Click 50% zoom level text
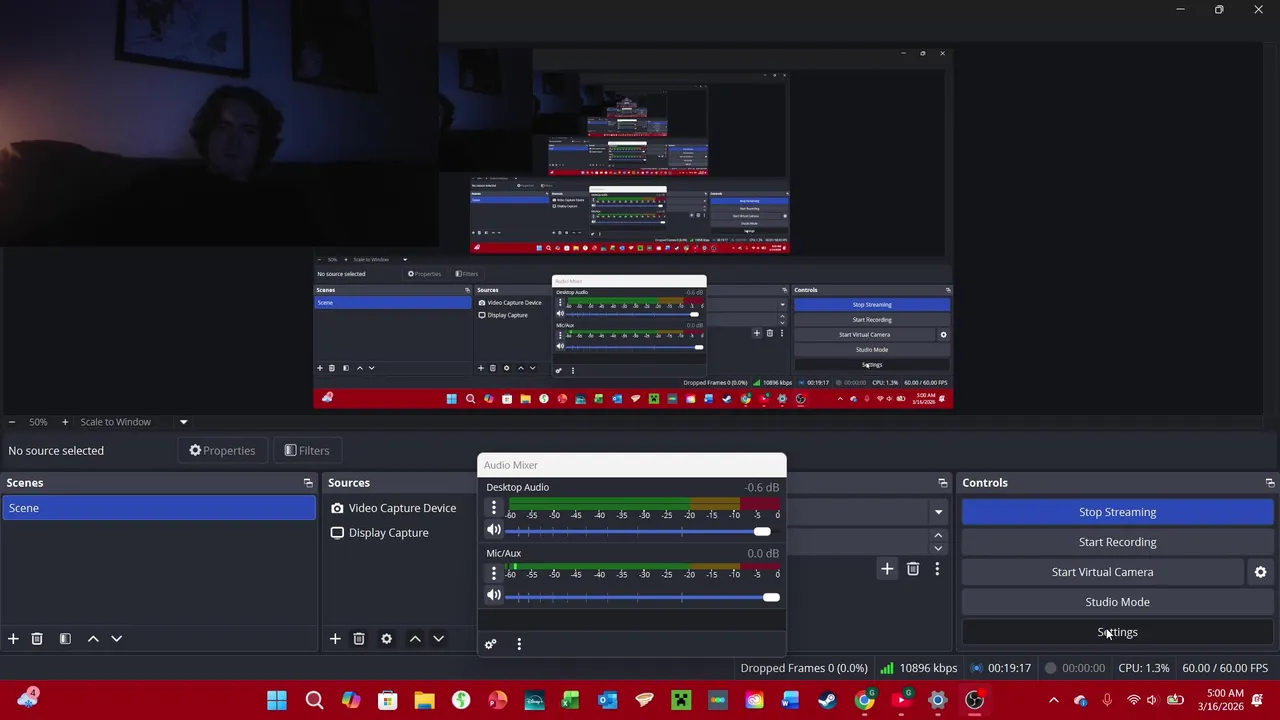Image resolution: width=1280 pixels, height=720 pixels. click(x=38, y=422)
